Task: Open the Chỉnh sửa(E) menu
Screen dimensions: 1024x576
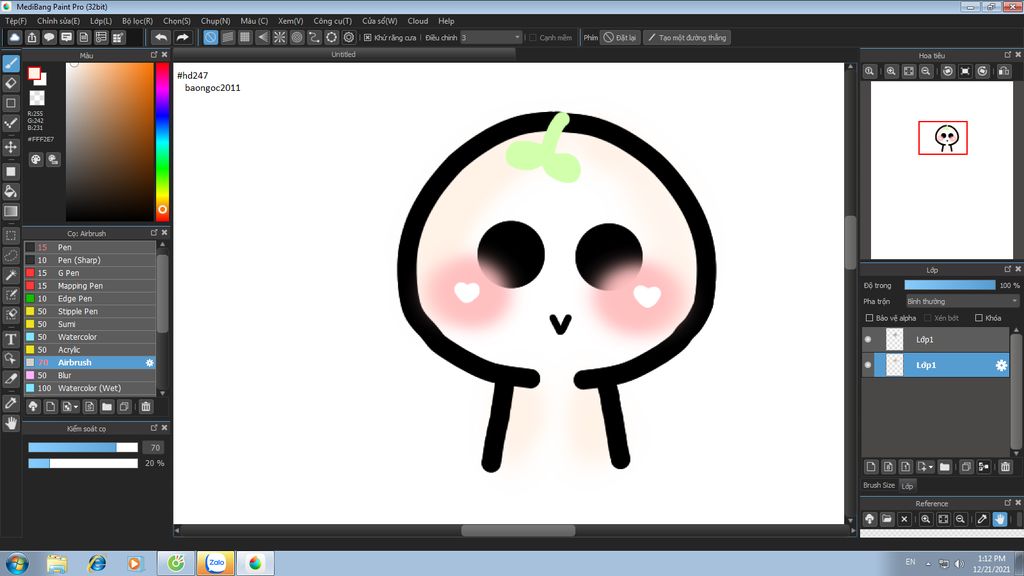Action: click(58, 21)
